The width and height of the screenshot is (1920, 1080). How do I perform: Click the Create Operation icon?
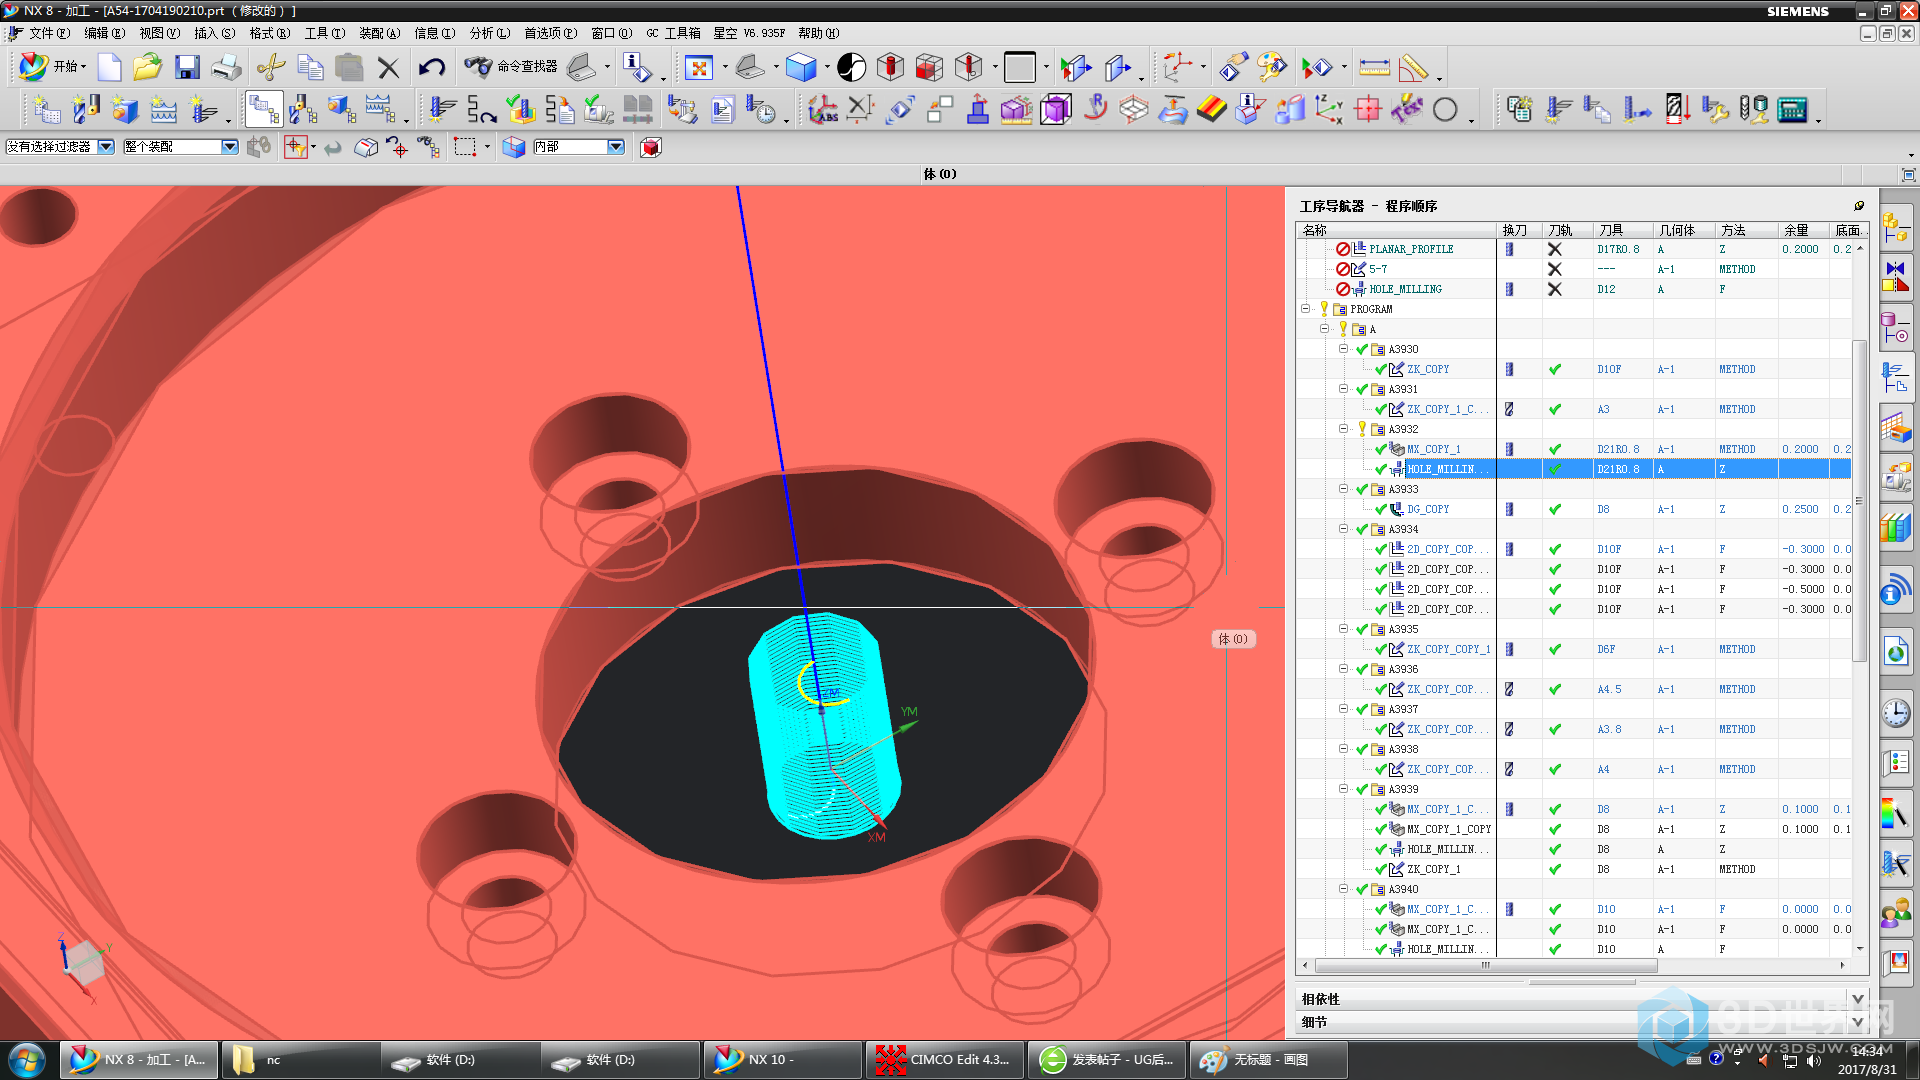tap(203, 109)
